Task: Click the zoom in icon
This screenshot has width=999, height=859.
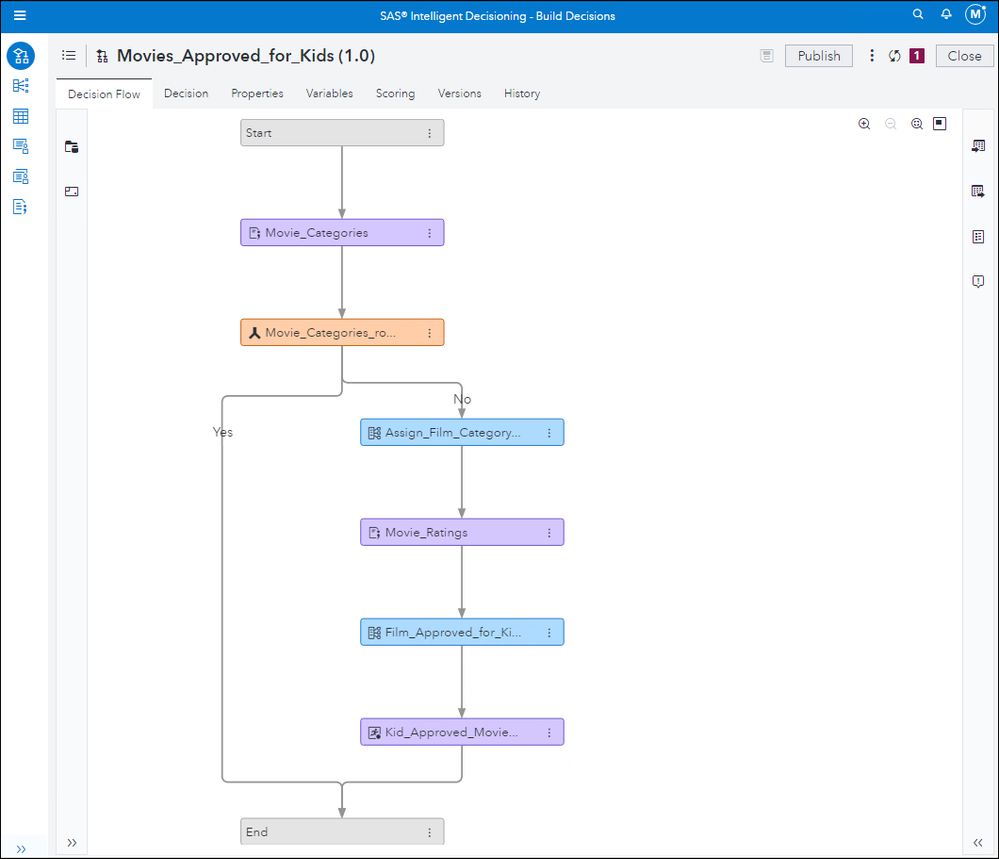Action: [x=864, y=124]
